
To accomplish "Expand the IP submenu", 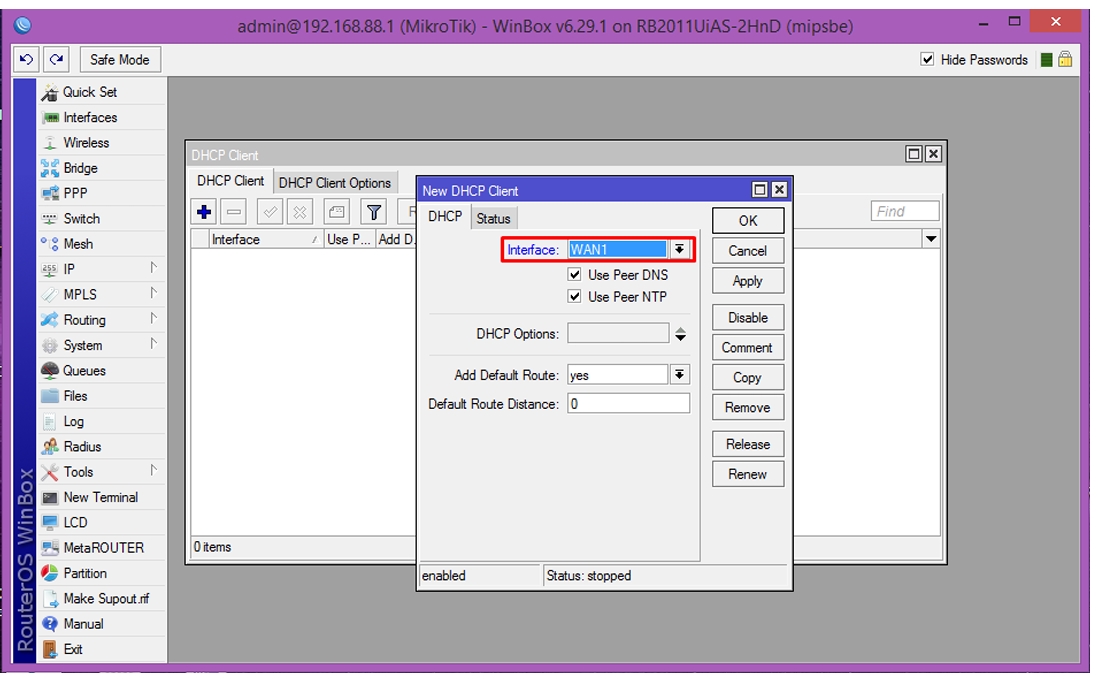I will (153, 268).
